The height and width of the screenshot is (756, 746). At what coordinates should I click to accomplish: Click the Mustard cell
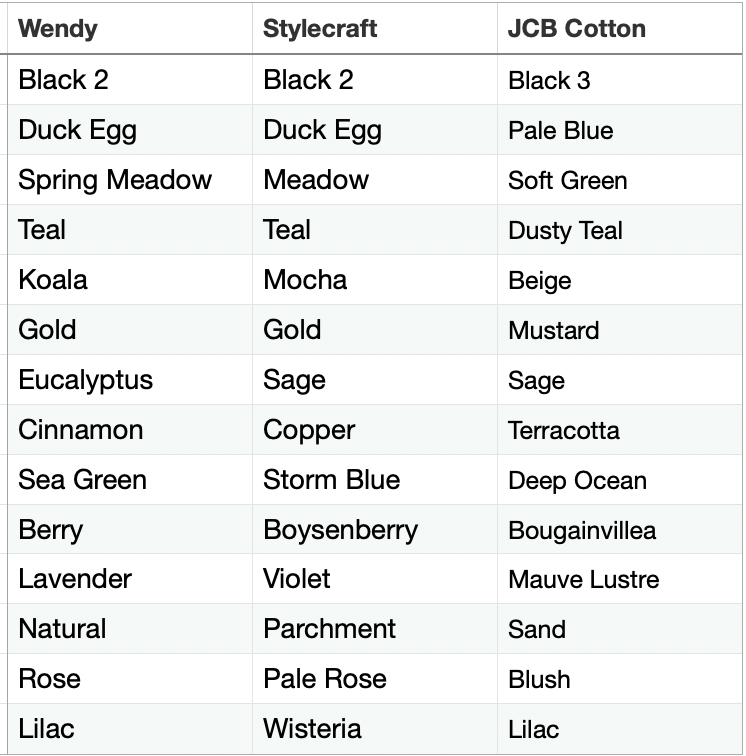[x=620, y=330]
